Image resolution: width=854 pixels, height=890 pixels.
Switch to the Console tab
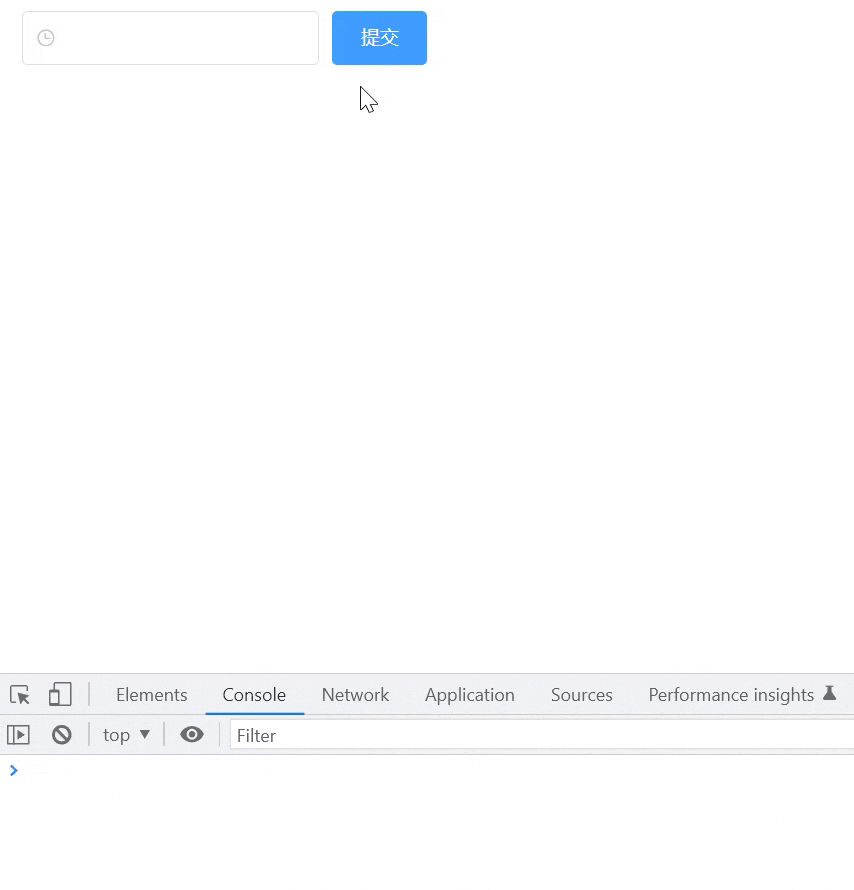pos(254,695)
